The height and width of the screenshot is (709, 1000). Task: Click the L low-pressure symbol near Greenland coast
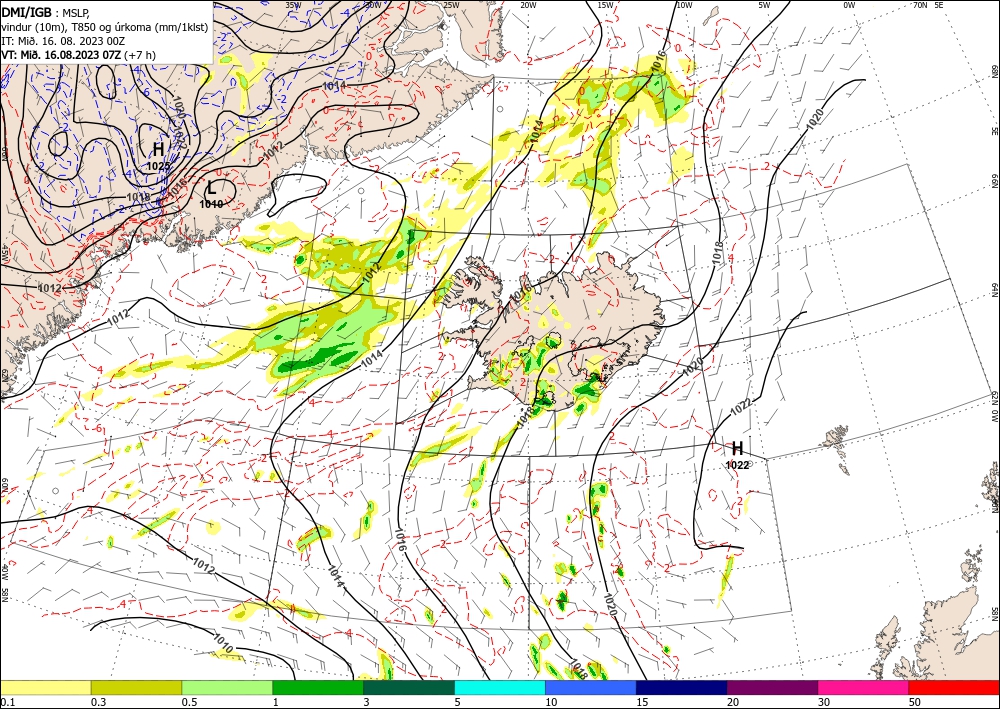click(212, 187)
